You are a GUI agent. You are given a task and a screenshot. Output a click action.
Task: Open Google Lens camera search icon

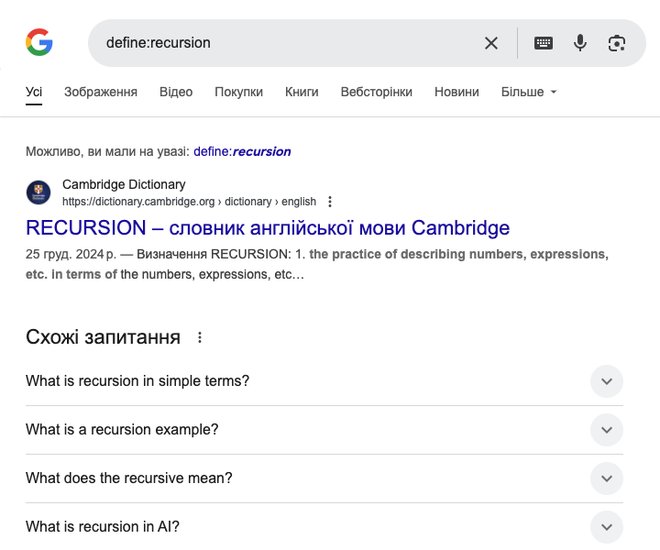(617, 43)
